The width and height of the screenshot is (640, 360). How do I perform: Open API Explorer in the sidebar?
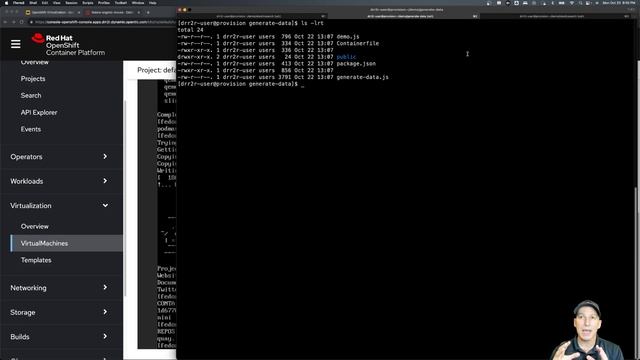39,112
